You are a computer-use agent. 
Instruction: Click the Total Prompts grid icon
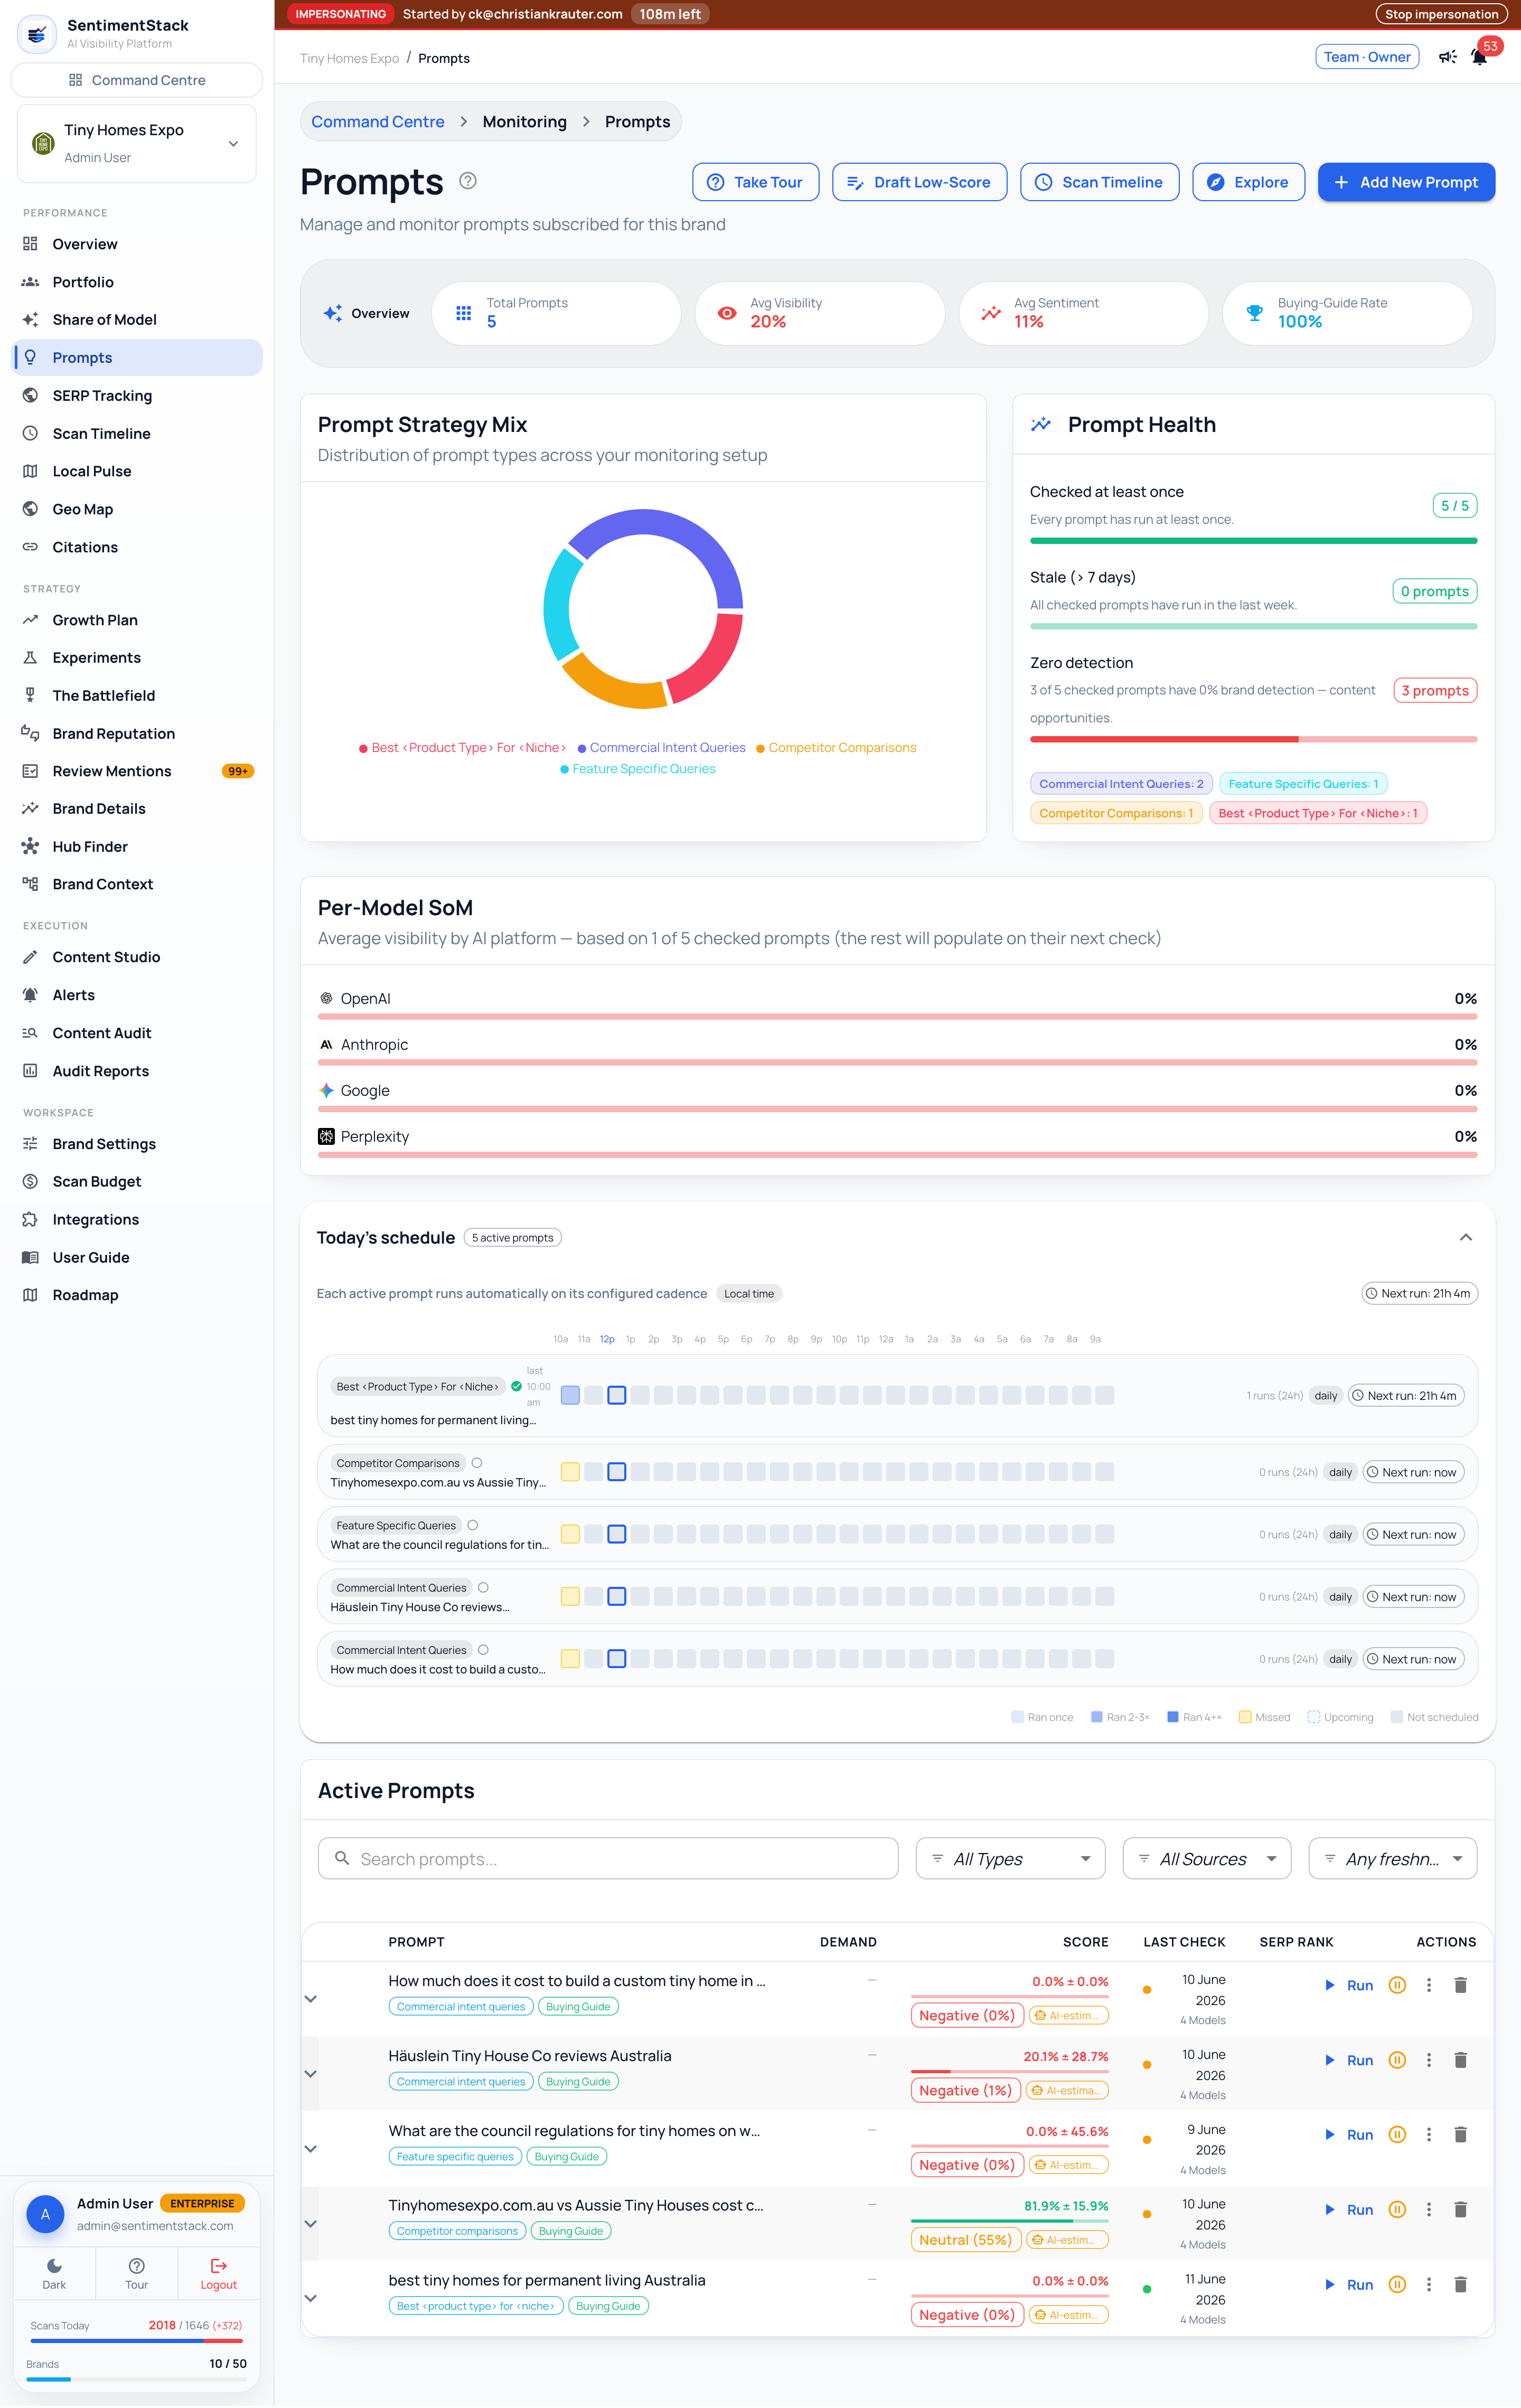(463, 313)
